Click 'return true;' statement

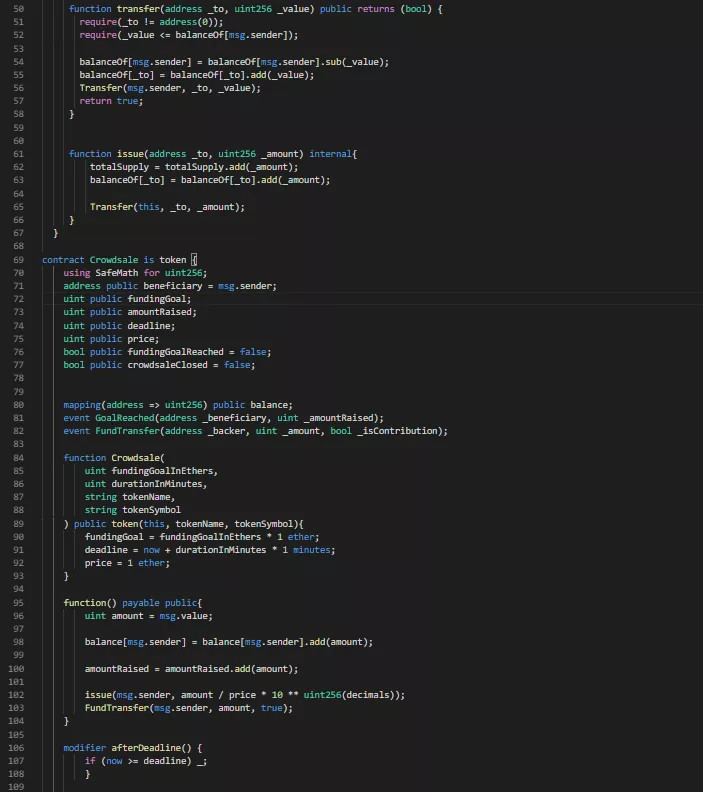[111, 101]
